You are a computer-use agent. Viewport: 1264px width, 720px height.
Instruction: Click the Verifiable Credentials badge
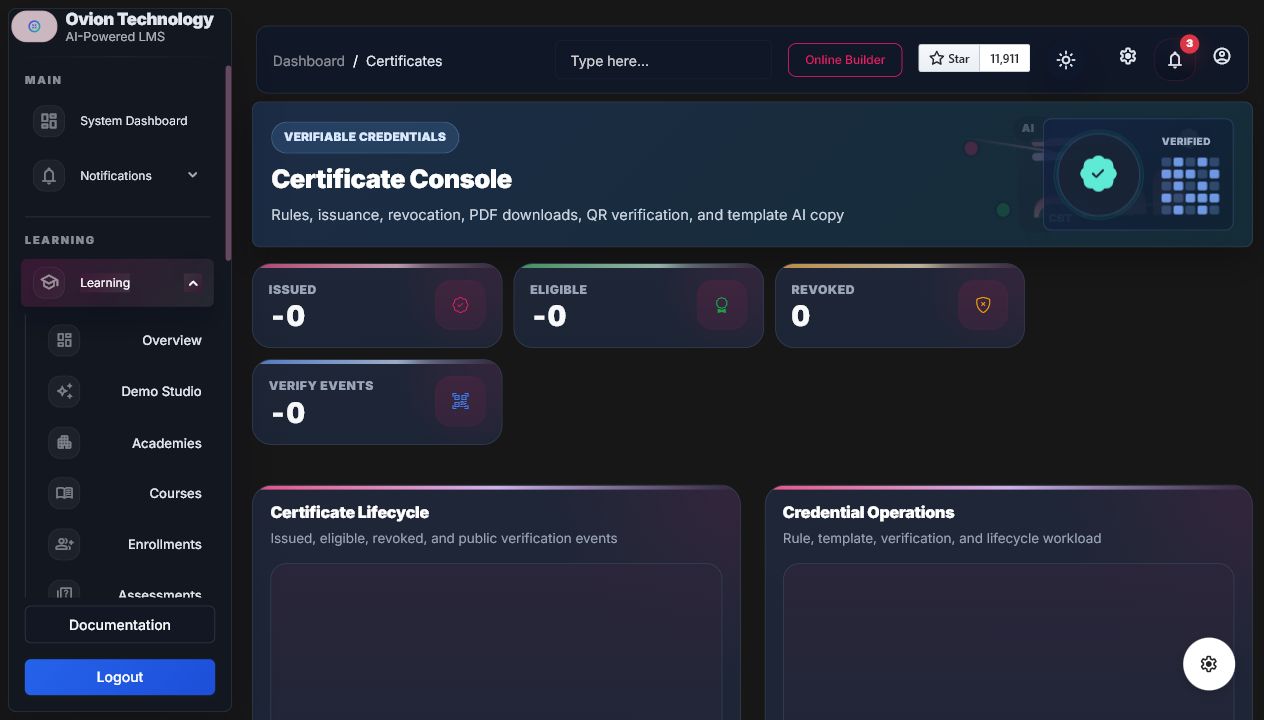point(365,137)
